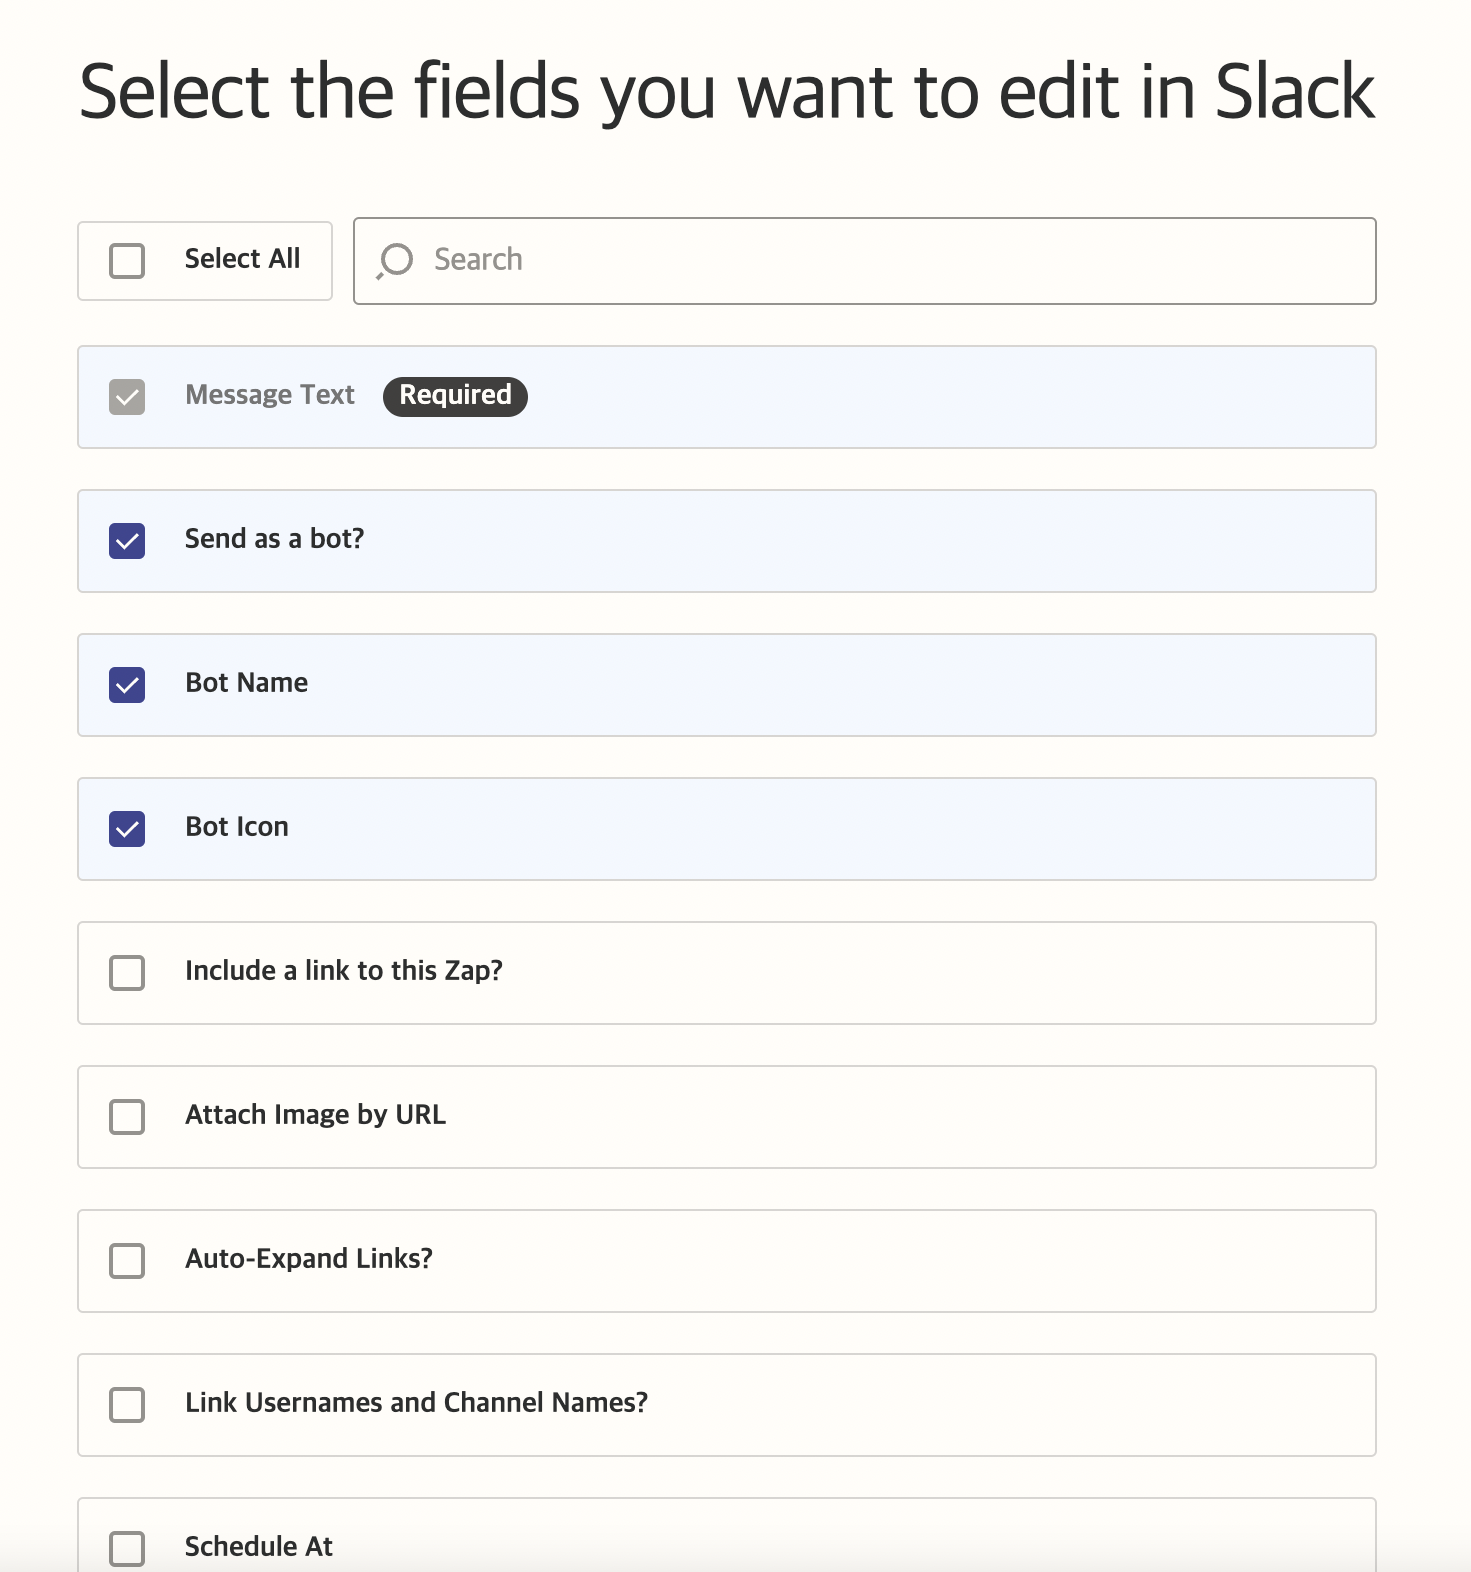Tick the Attach Image by URL checkbox
Image resolution: width=1471 pixels, height=1572 pixels.
tap(127, 1117)
